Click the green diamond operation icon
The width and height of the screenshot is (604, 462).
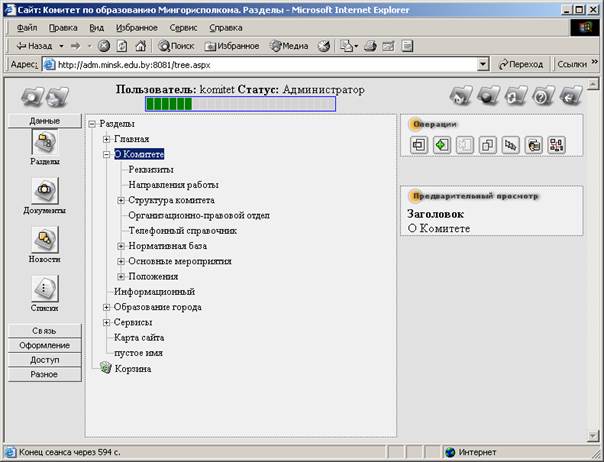coord(442,145)
